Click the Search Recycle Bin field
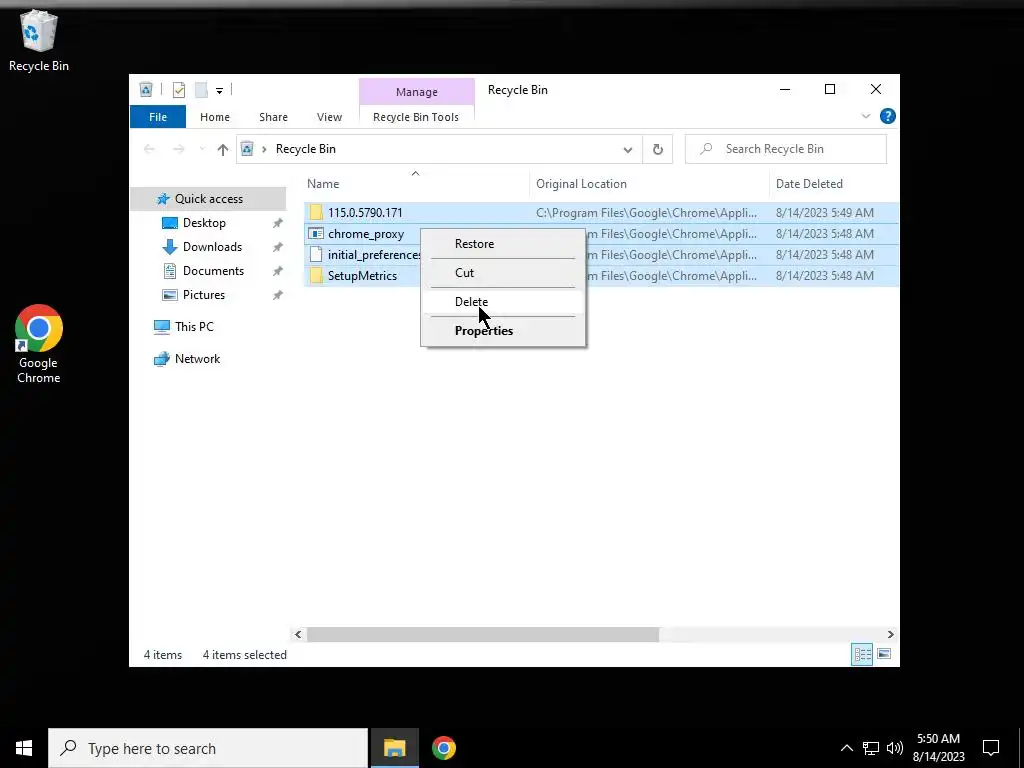1024x768 pixels. tap(786, 149)
